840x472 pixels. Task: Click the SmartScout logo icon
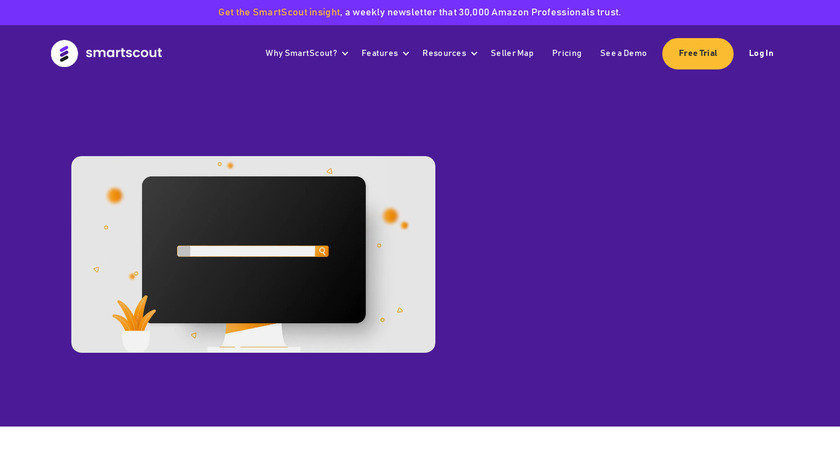(64, 54)
